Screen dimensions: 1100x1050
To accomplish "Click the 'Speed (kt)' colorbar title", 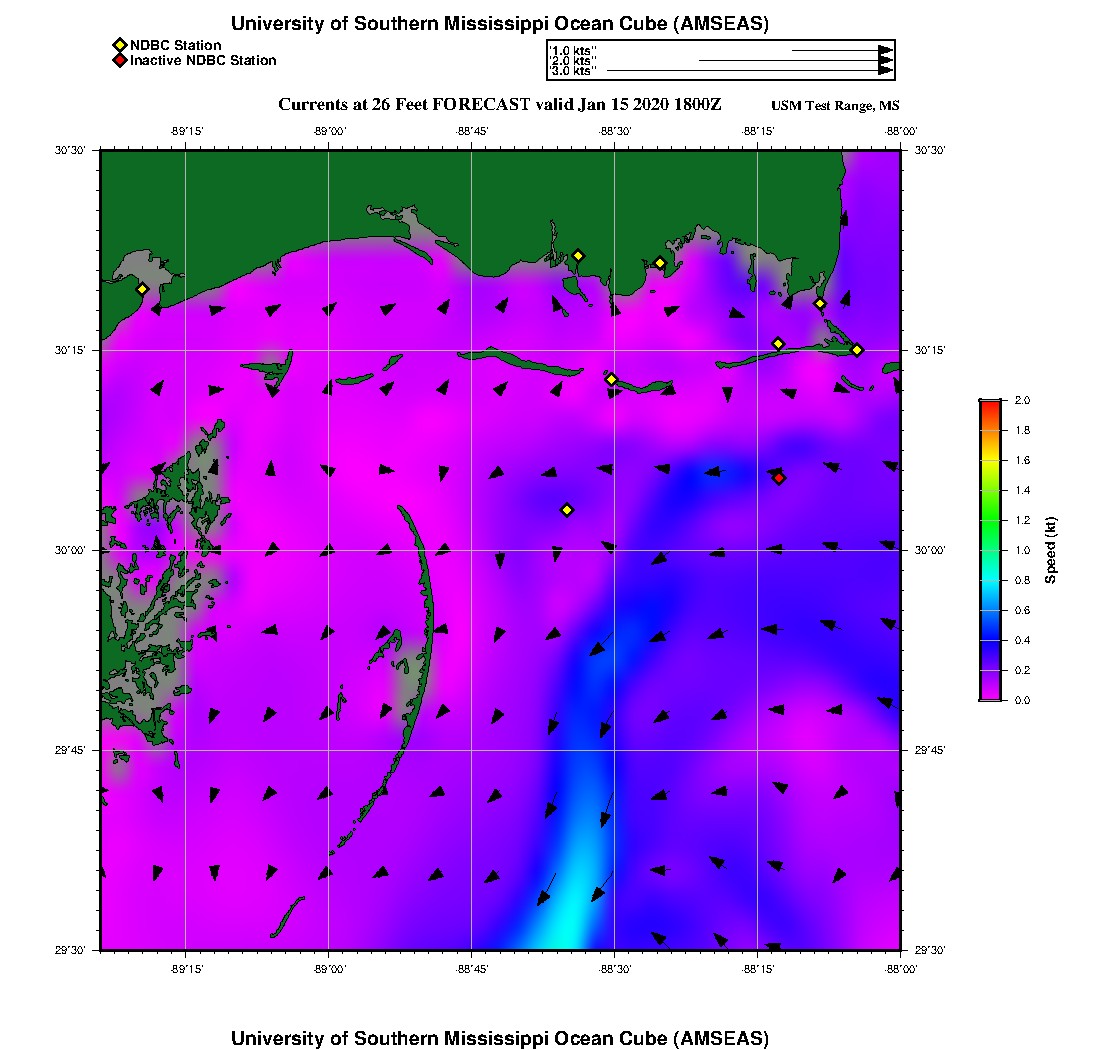I will tap(1049, 551).
